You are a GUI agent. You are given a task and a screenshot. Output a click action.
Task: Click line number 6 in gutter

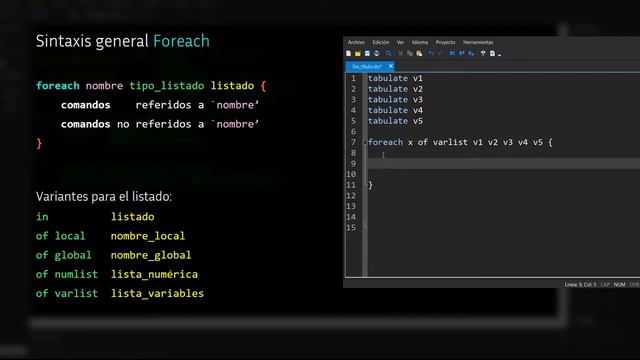(x=353, y=131)
